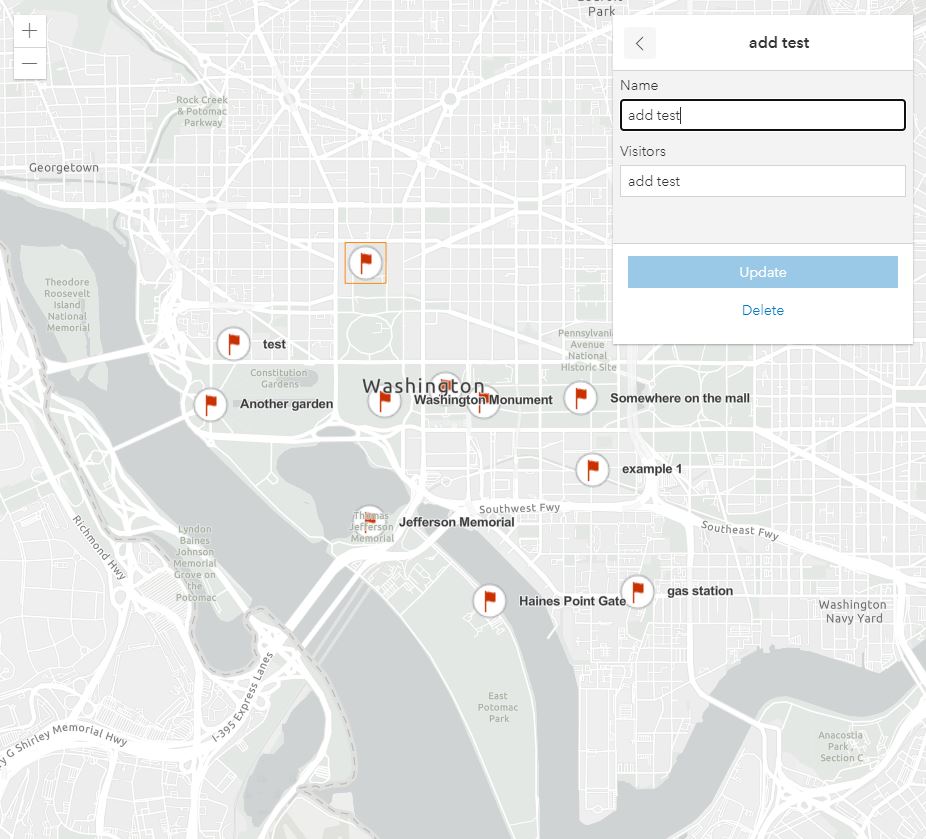Click the Update button
The height and width of the screenshot is (839, 926).
(762, 272)
